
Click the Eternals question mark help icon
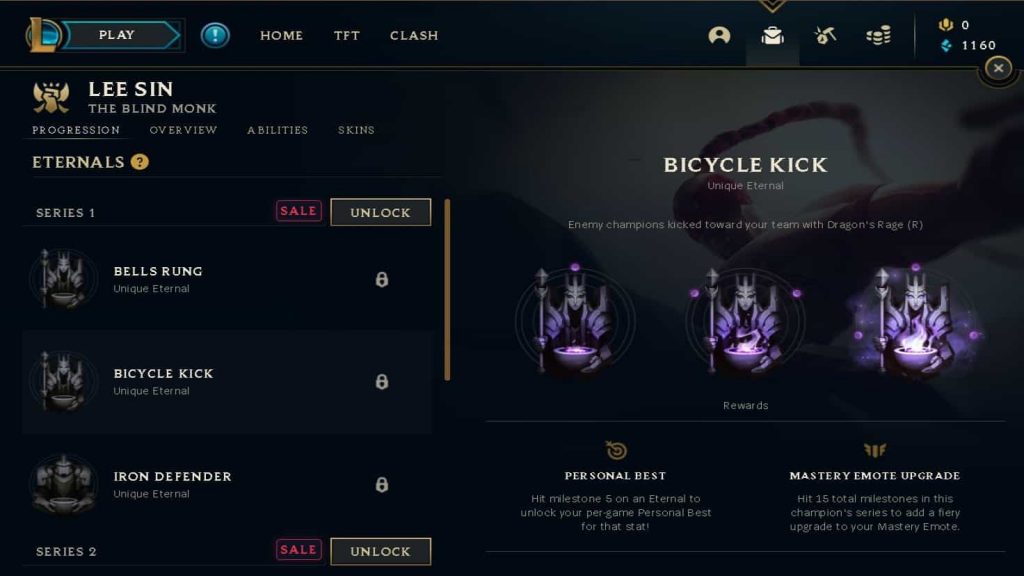tap(139, 162)
